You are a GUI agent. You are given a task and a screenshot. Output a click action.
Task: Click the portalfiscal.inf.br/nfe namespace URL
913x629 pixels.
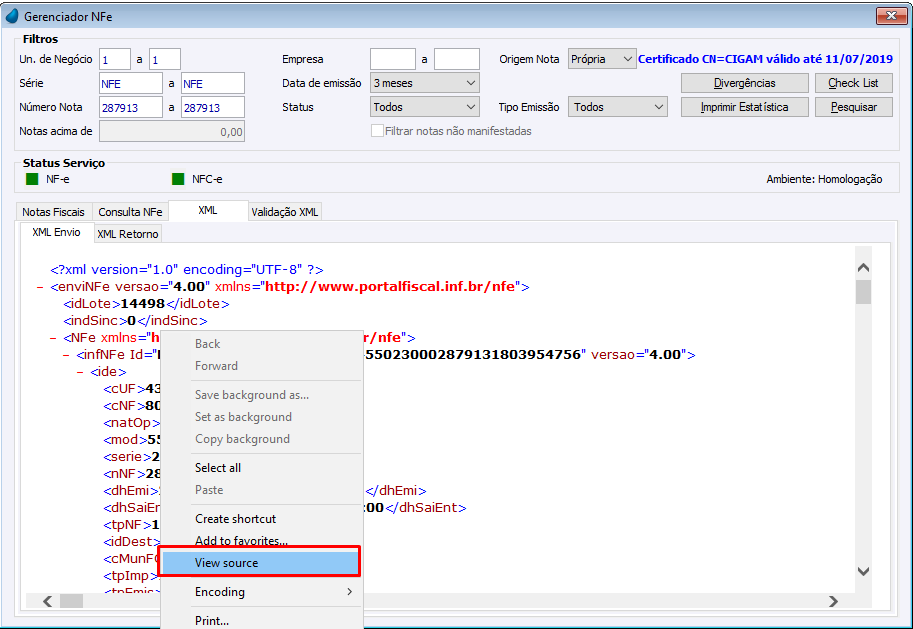point(390,287)
